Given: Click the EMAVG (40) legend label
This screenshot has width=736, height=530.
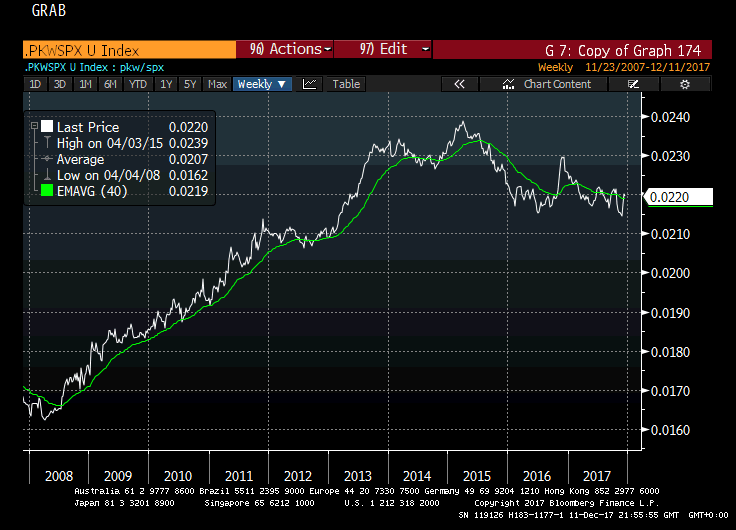Looking at the screenshot, I should (x=92, y=191).
